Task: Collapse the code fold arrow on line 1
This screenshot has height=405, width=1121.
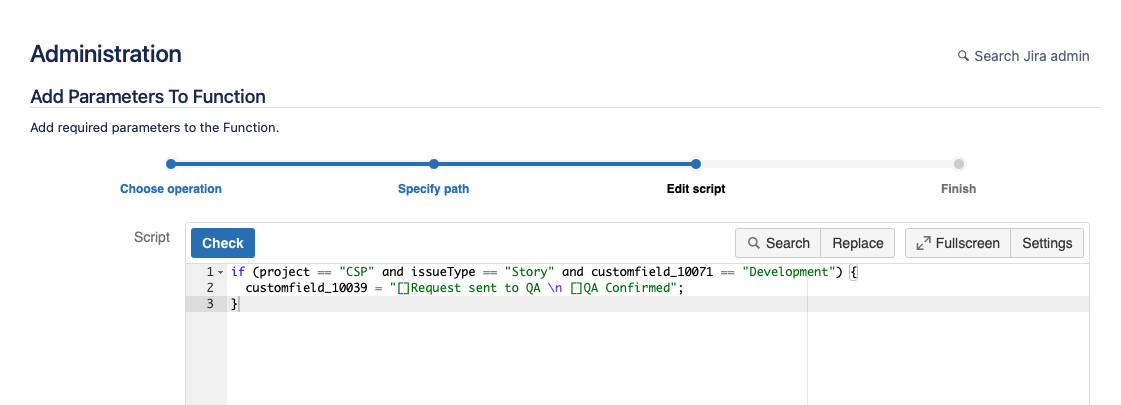Action: click(x=220, y=272)
